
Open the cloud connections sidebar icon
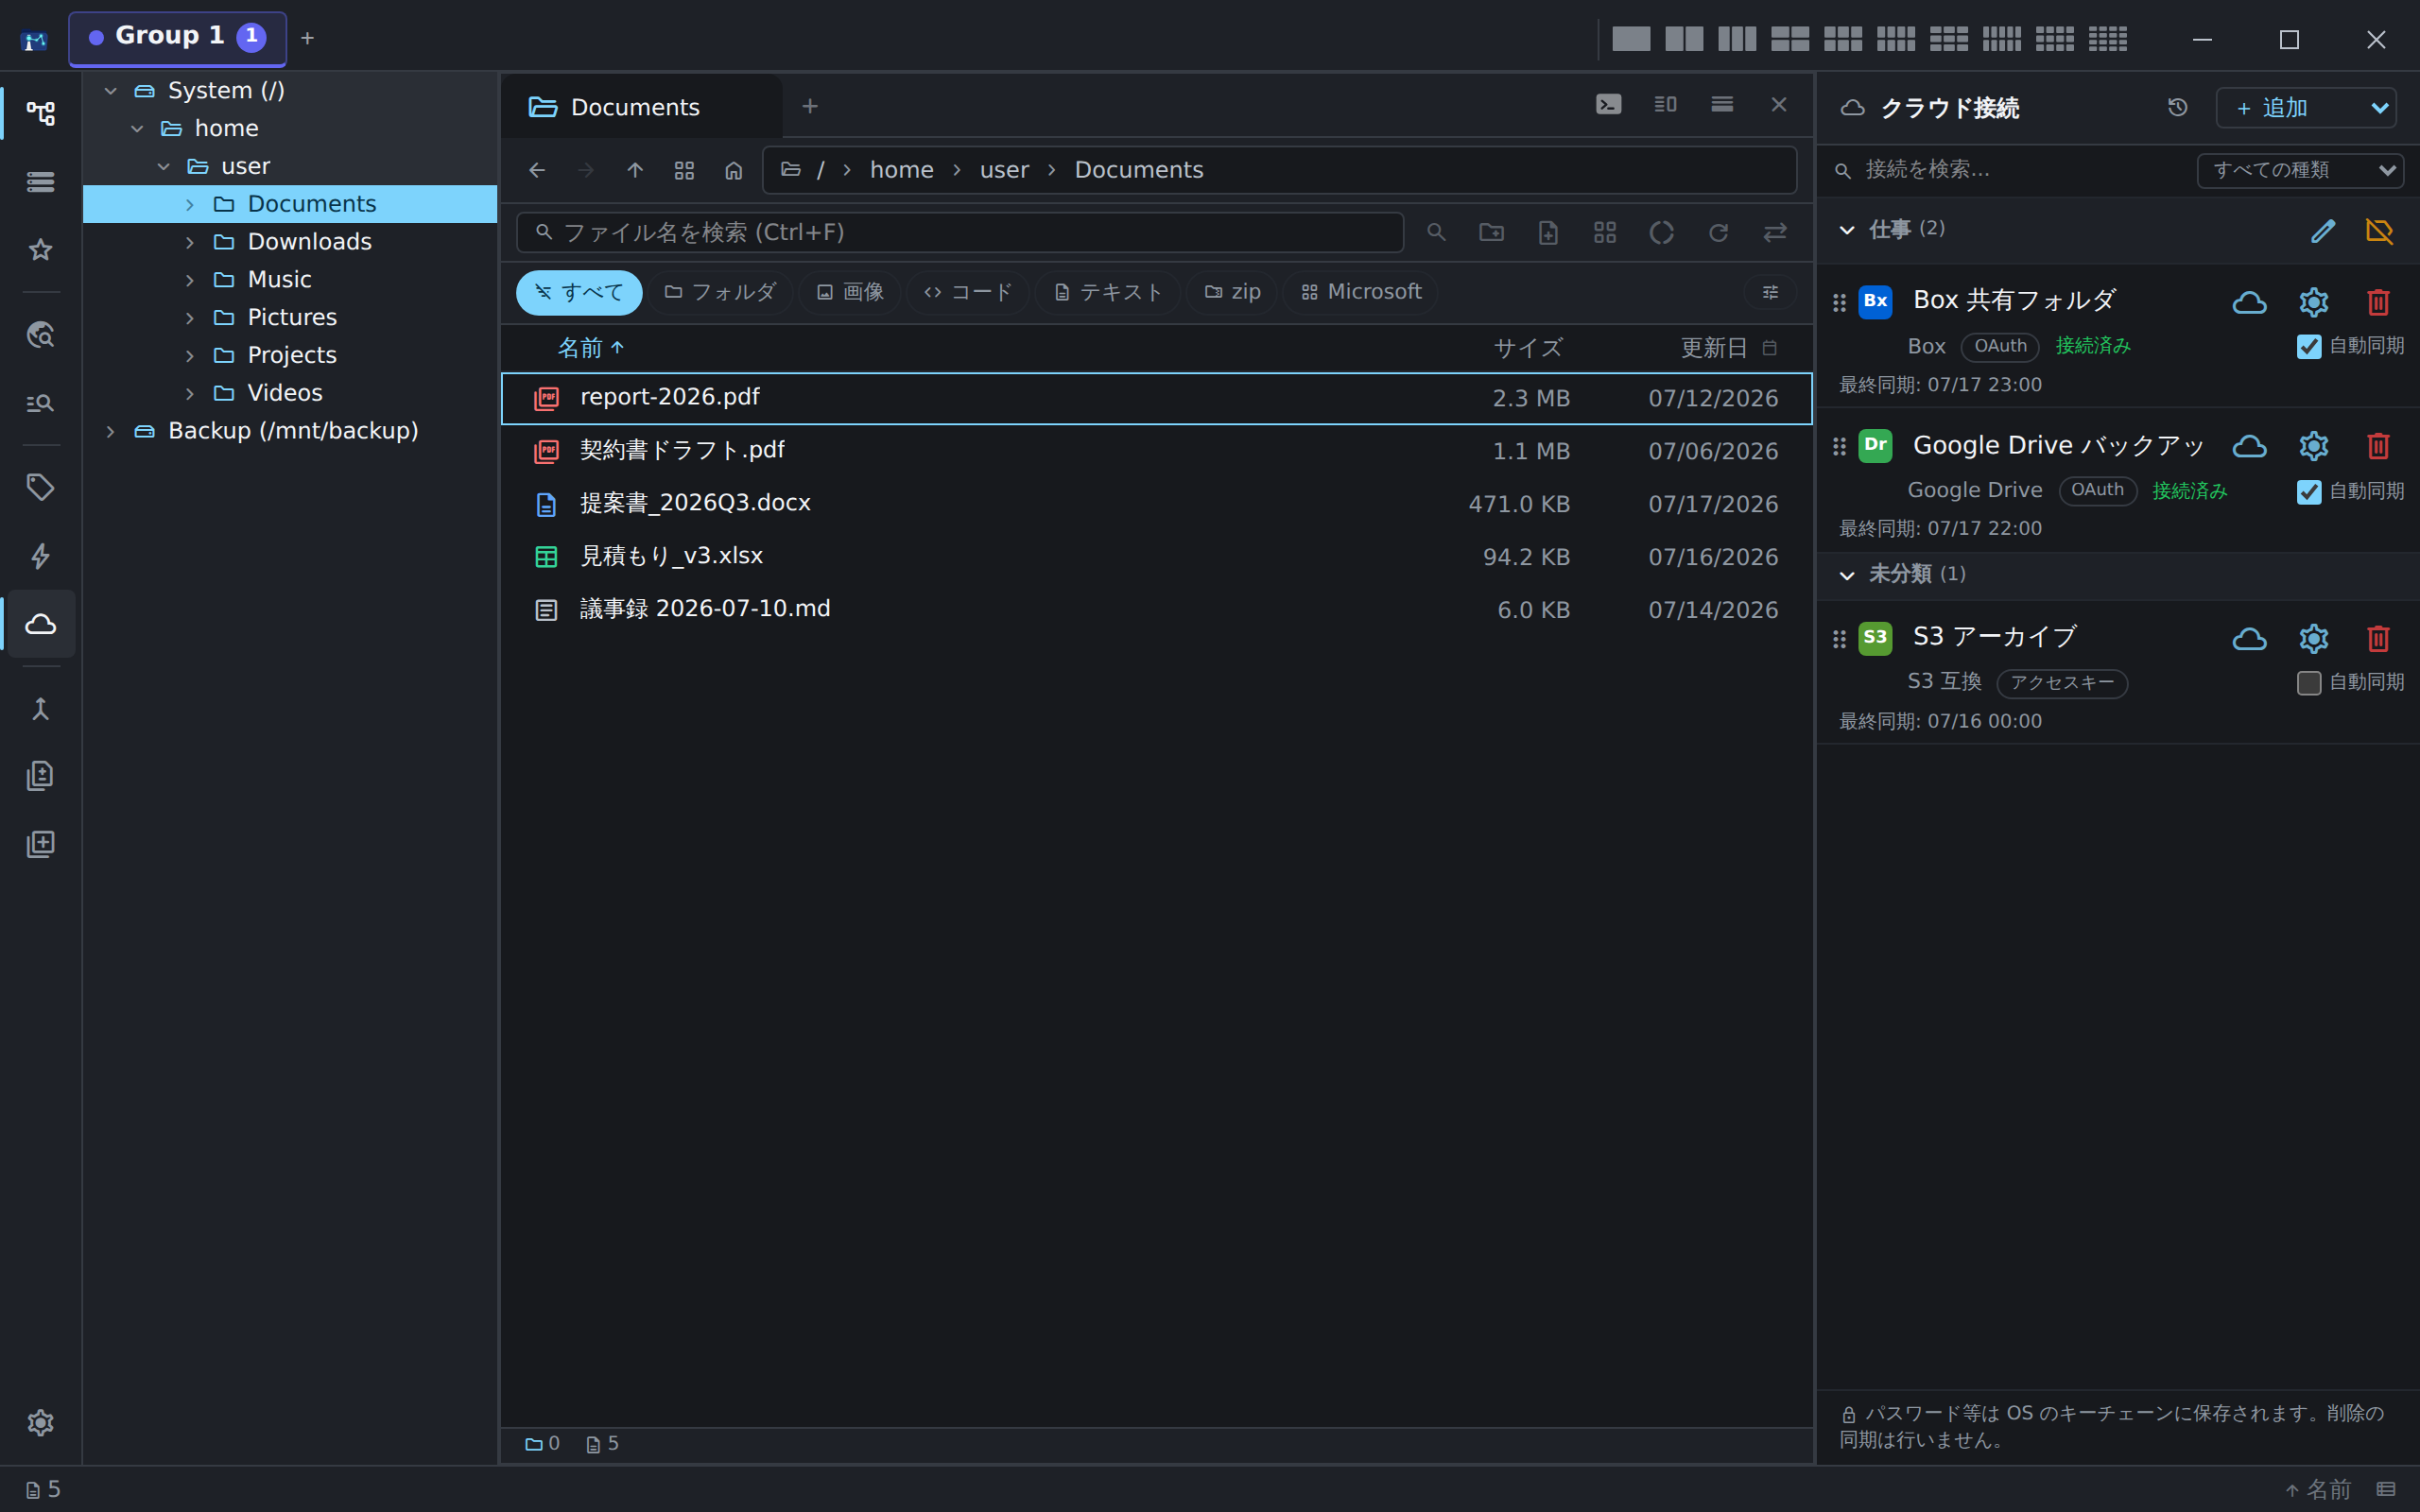40,624
